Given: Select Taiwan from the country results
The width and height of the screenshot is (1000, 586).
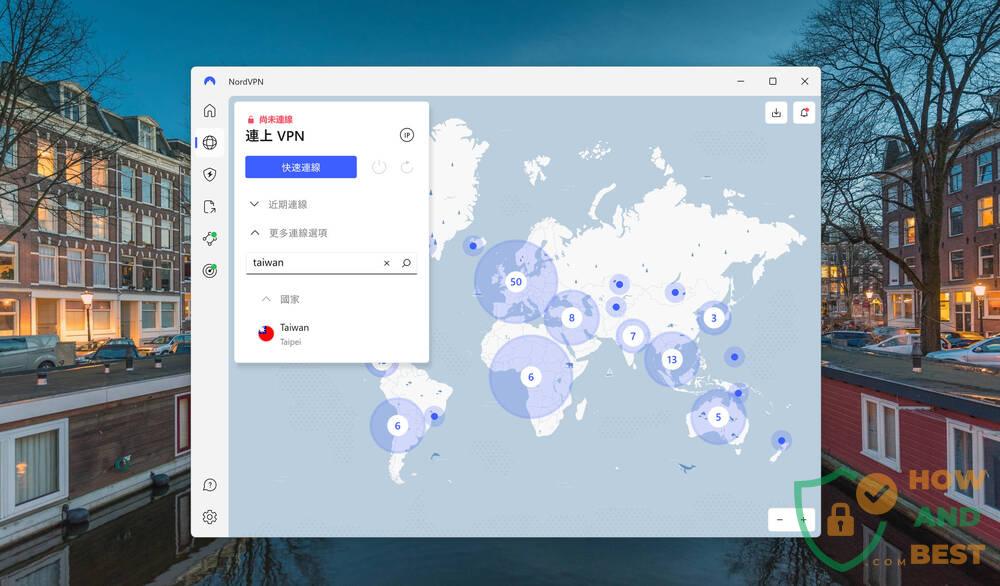Looking at the screenshot, I should click(294, 333).
